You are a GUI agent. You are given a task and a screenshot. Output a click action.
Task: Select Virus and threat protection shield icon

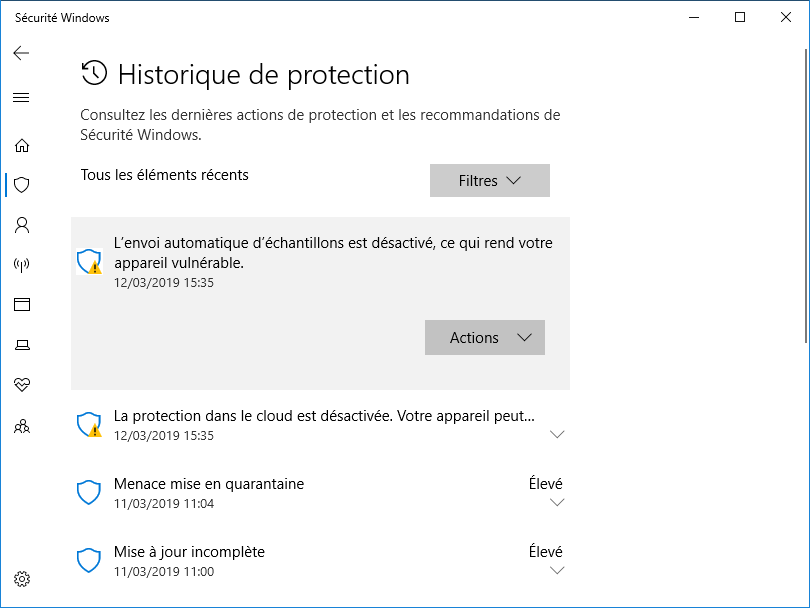point(22,185)
